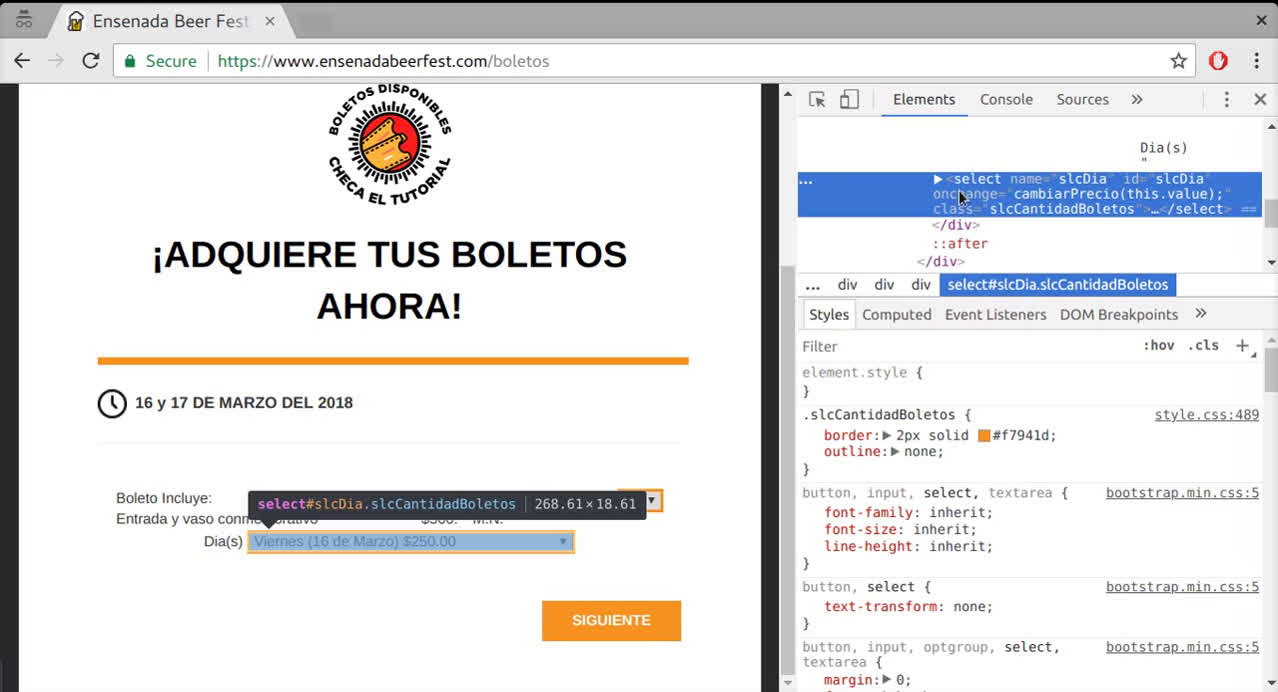This screenshot has height=692, width=1278.
Task: Bookmark this page with the star icon
Action: click(1179, 61)
